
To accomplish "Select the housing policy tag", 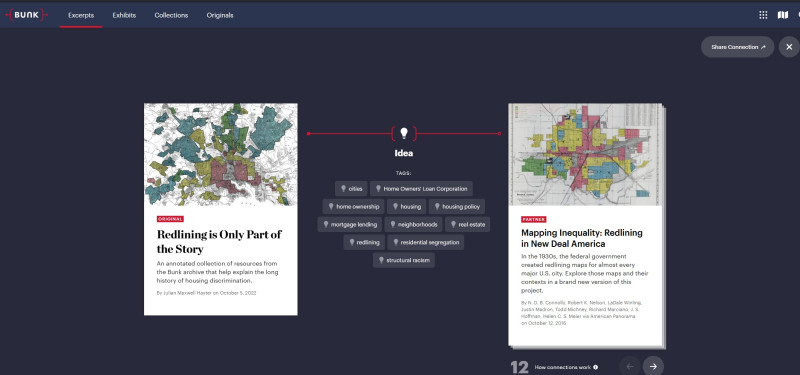I will [x=457, y=207].
